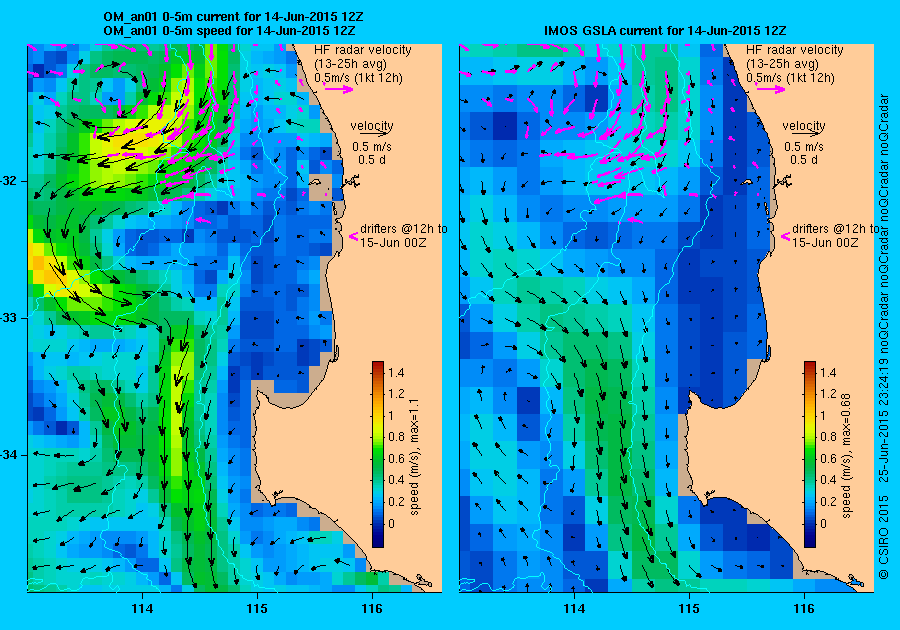Viewport: 900px width, 630px height.
Task: Click the 0 tick on left colorbar
Action: coord(391,523)
